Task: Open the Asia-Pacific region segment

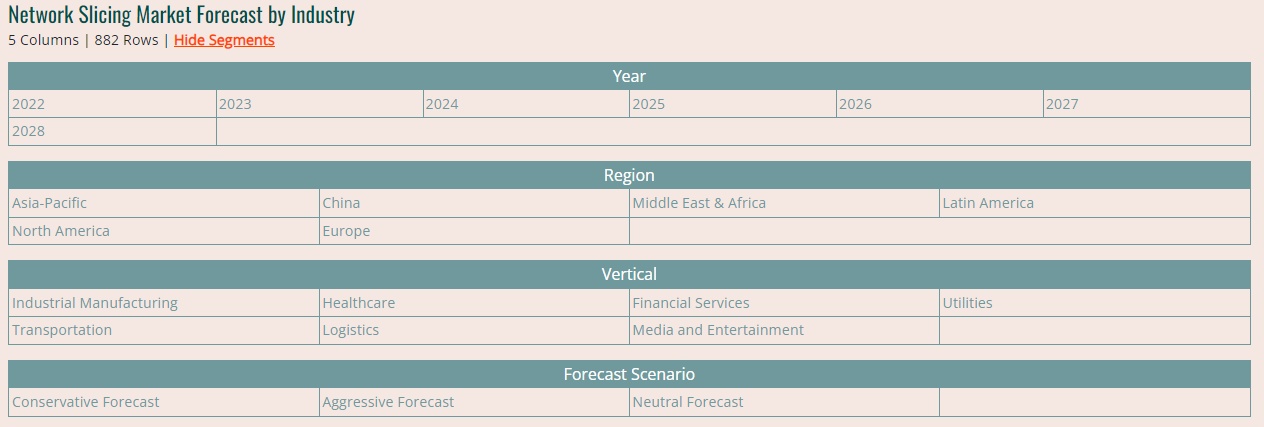Action: coord(50,203)
